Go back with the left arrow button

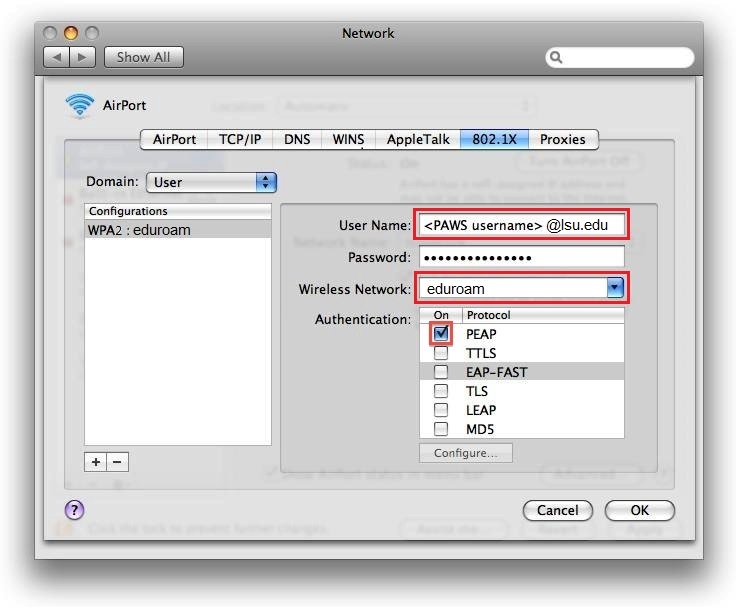[56, 57]
